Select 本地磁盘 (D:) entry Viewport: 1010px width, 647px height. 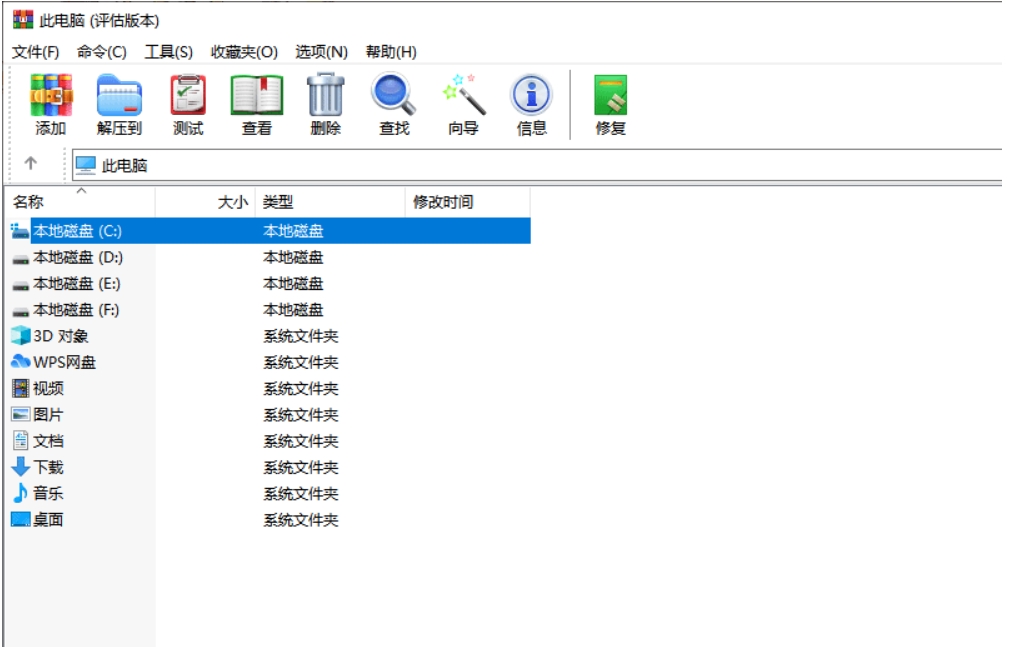pos(78,257)
